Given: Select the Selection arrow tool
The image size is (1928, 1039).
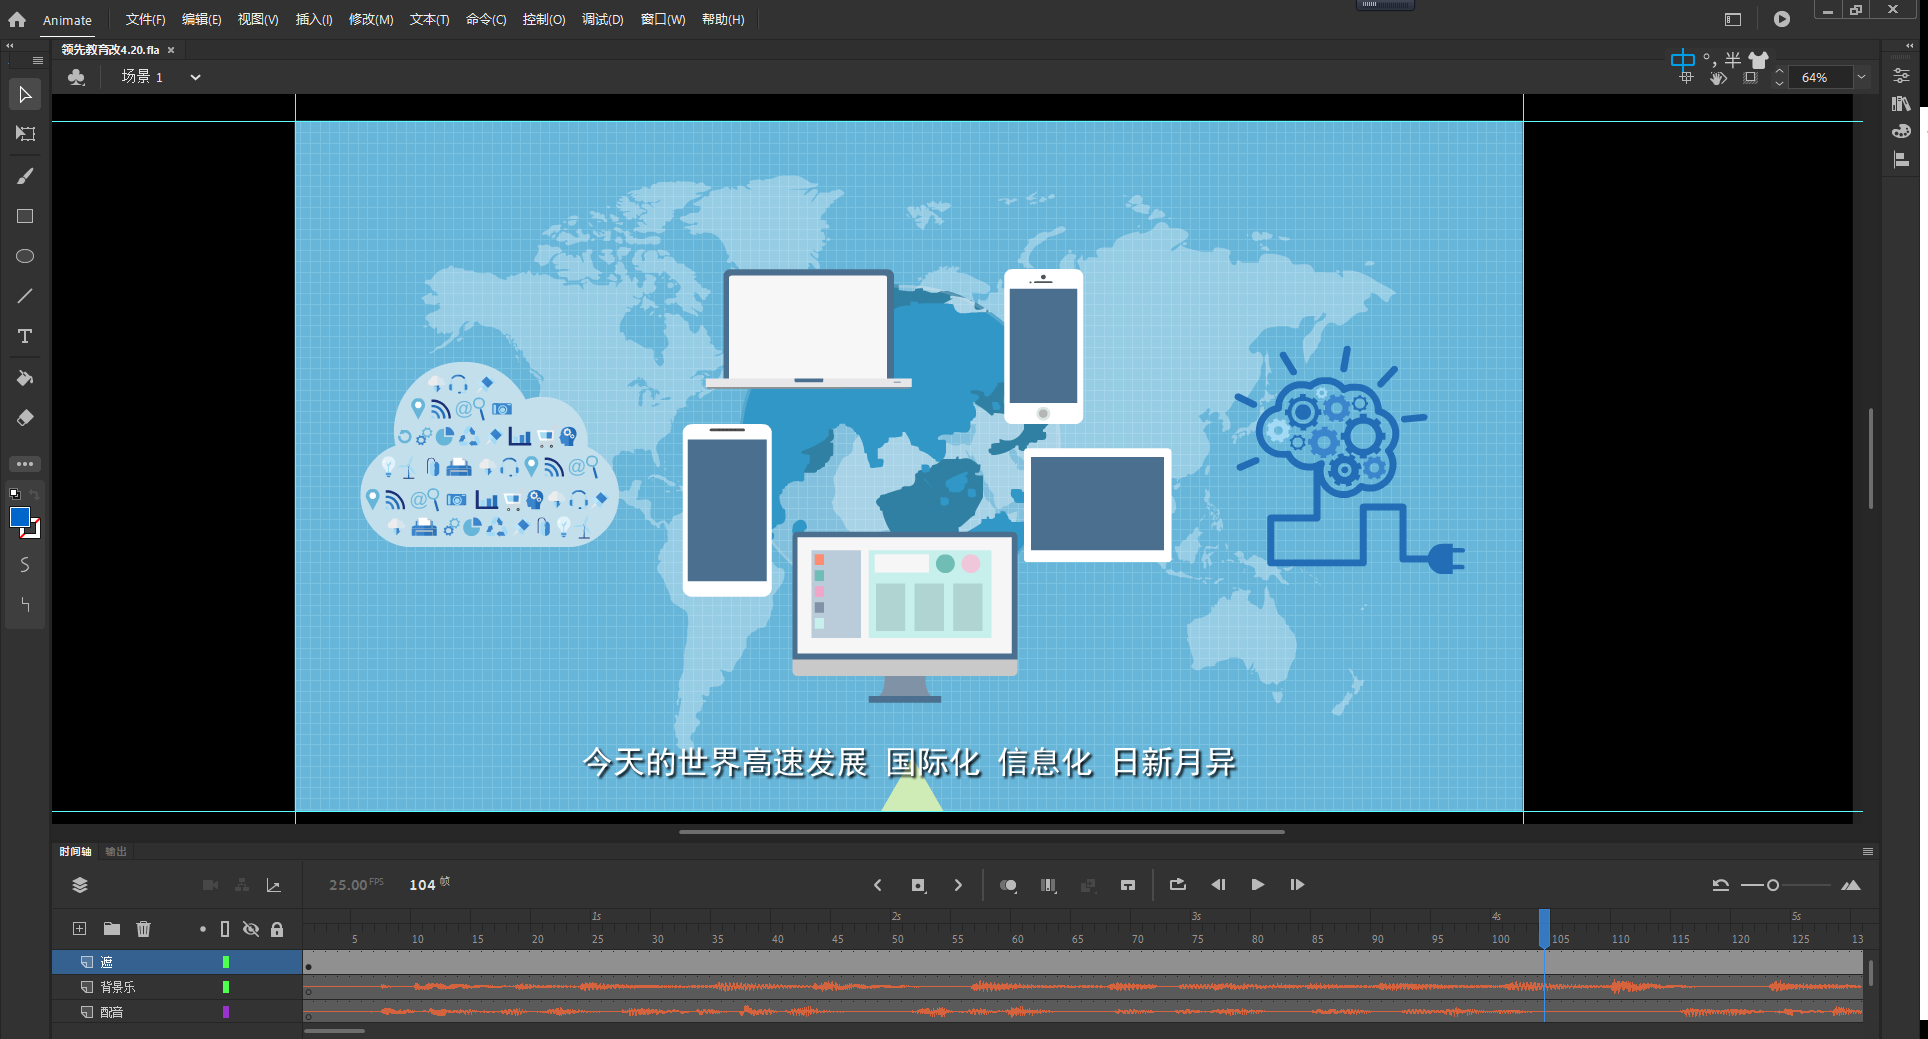Looking at the screenshot, I should pyautogui.click(x=25, y=95).
